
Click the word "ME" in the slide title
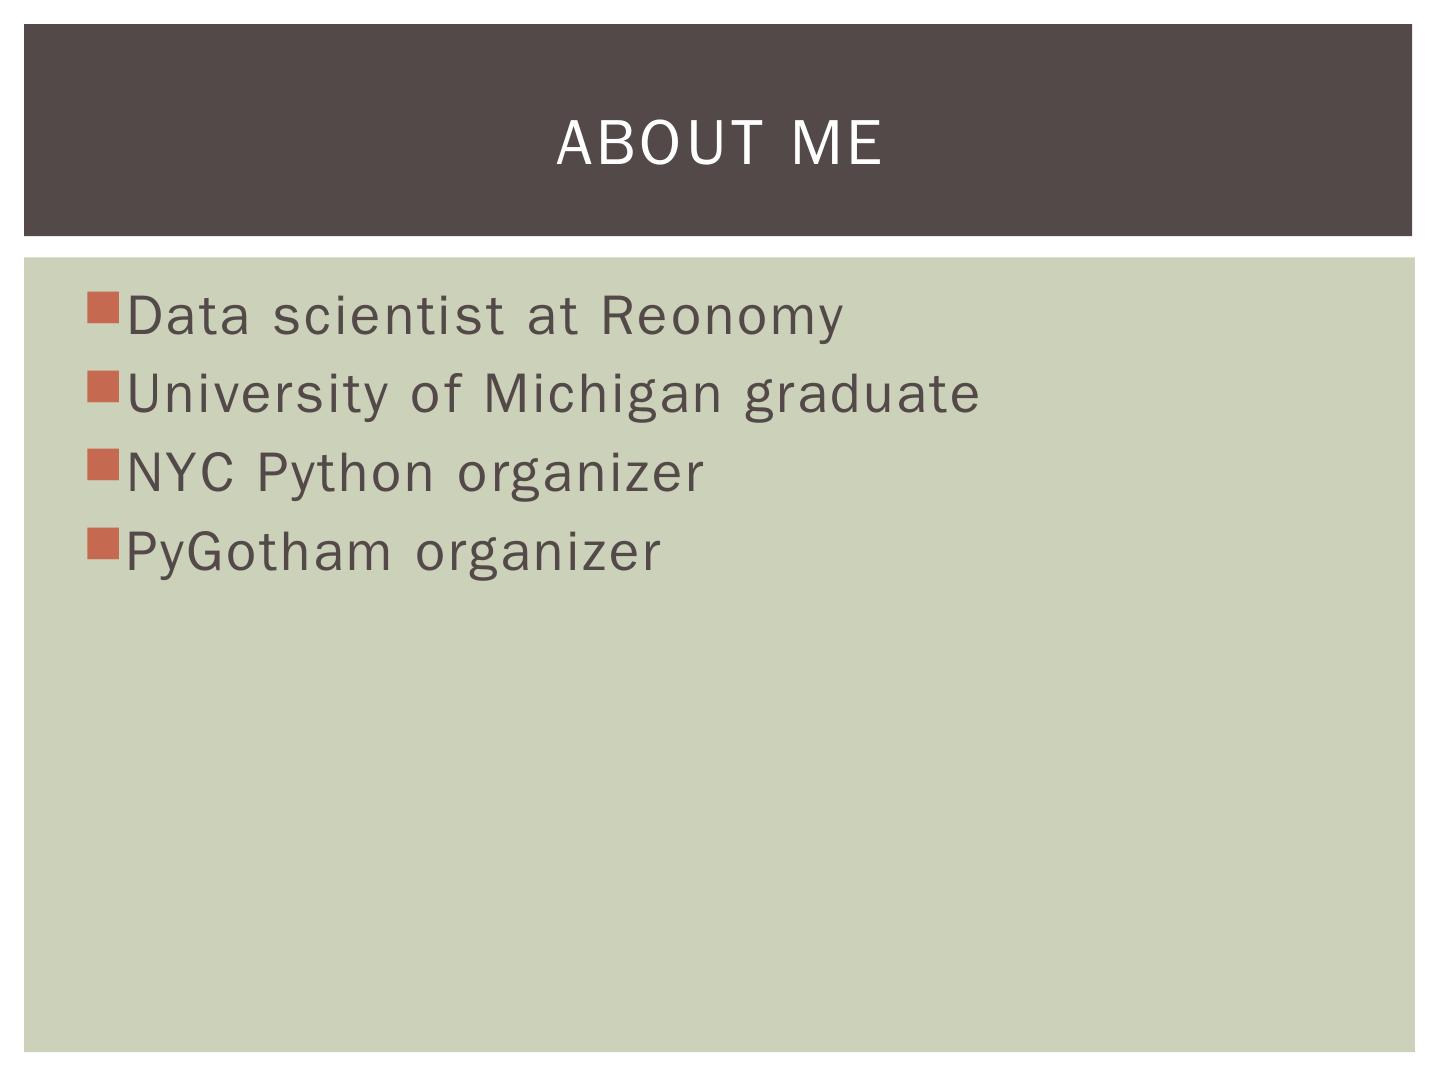[x=836, y=143]
